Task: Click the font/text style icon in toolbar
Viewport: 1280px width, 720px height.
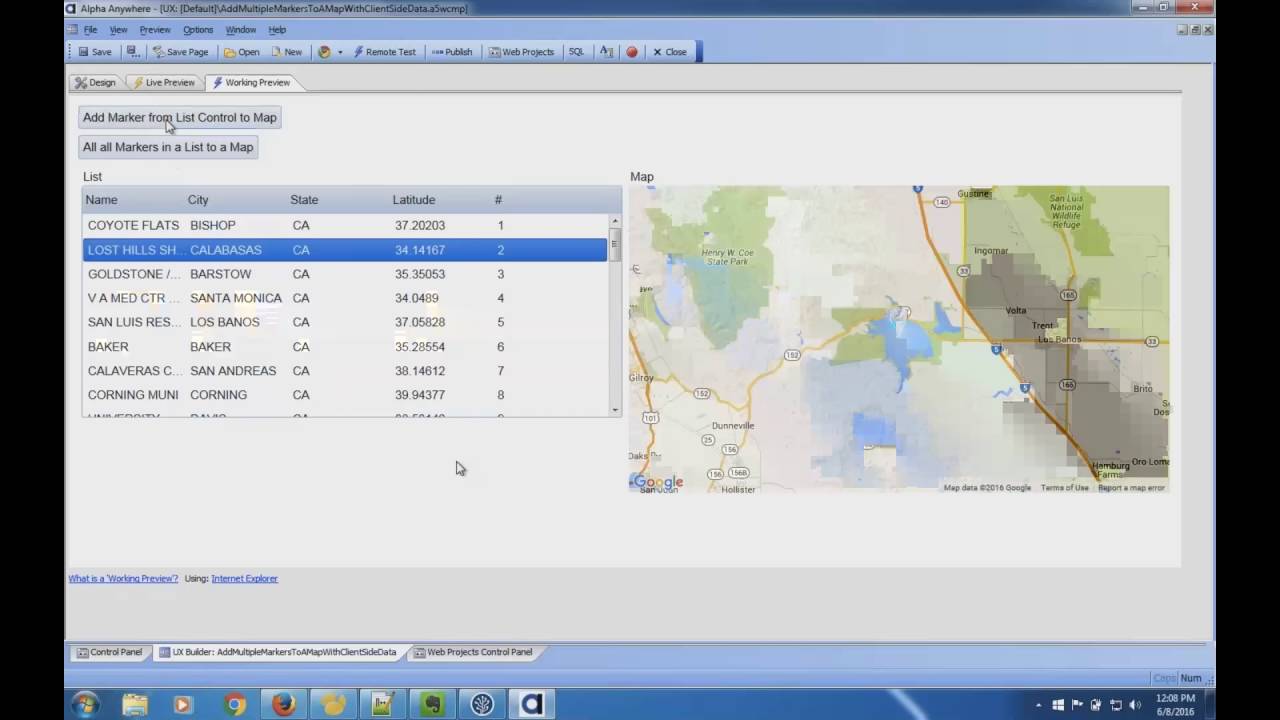Action: [x=606, y=52]
